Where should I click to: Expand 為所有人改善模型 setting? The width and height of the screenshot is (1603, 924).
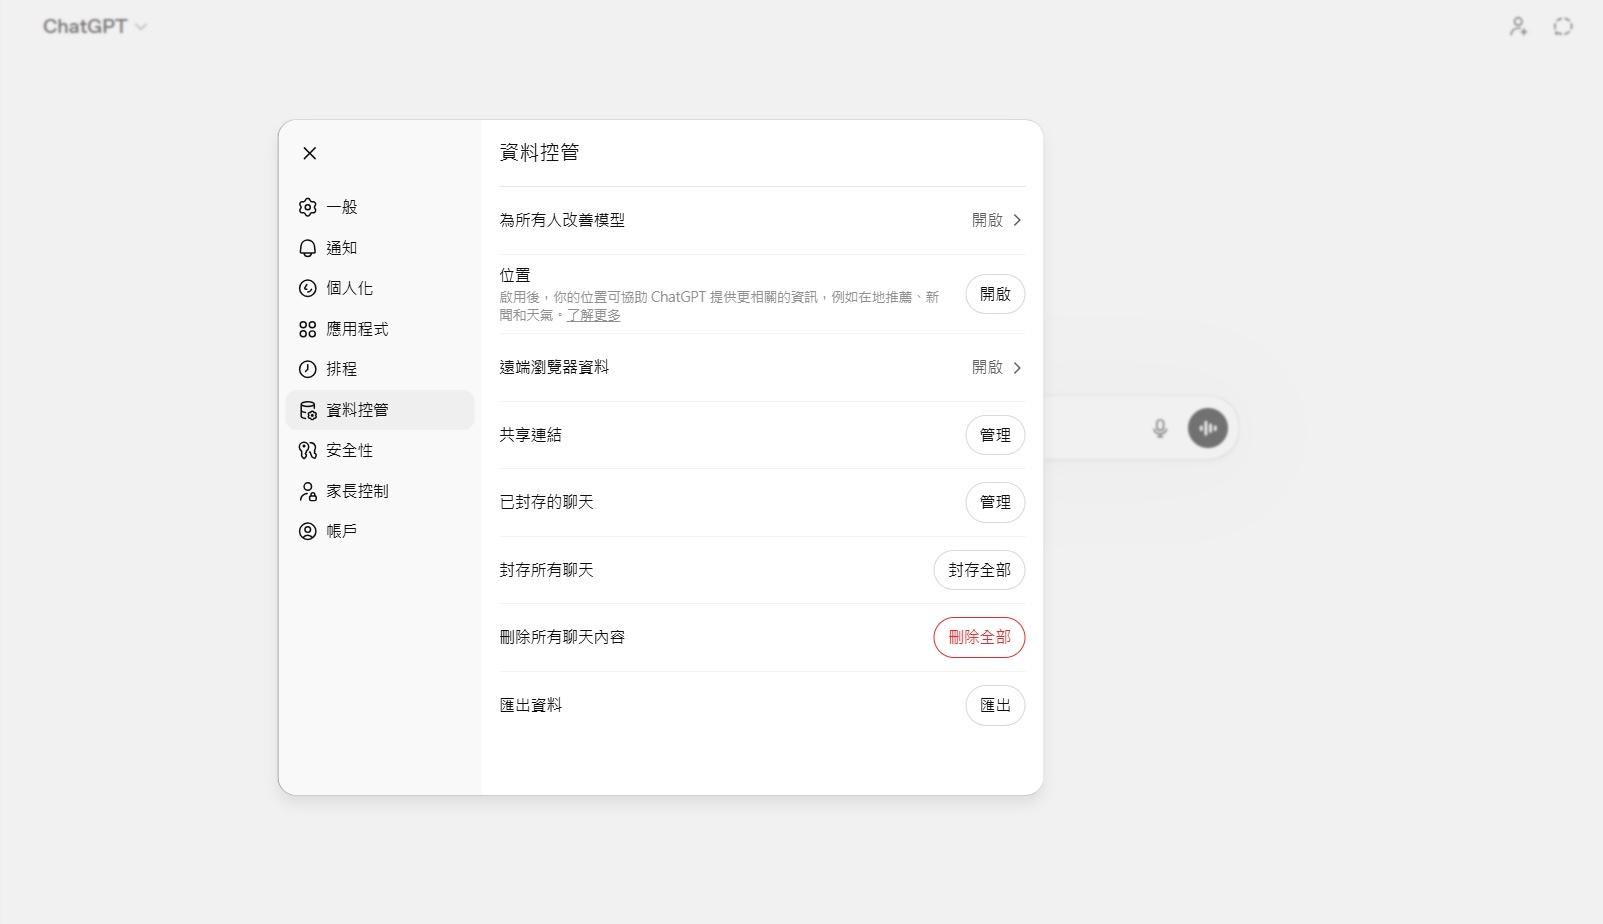[996, 220]
